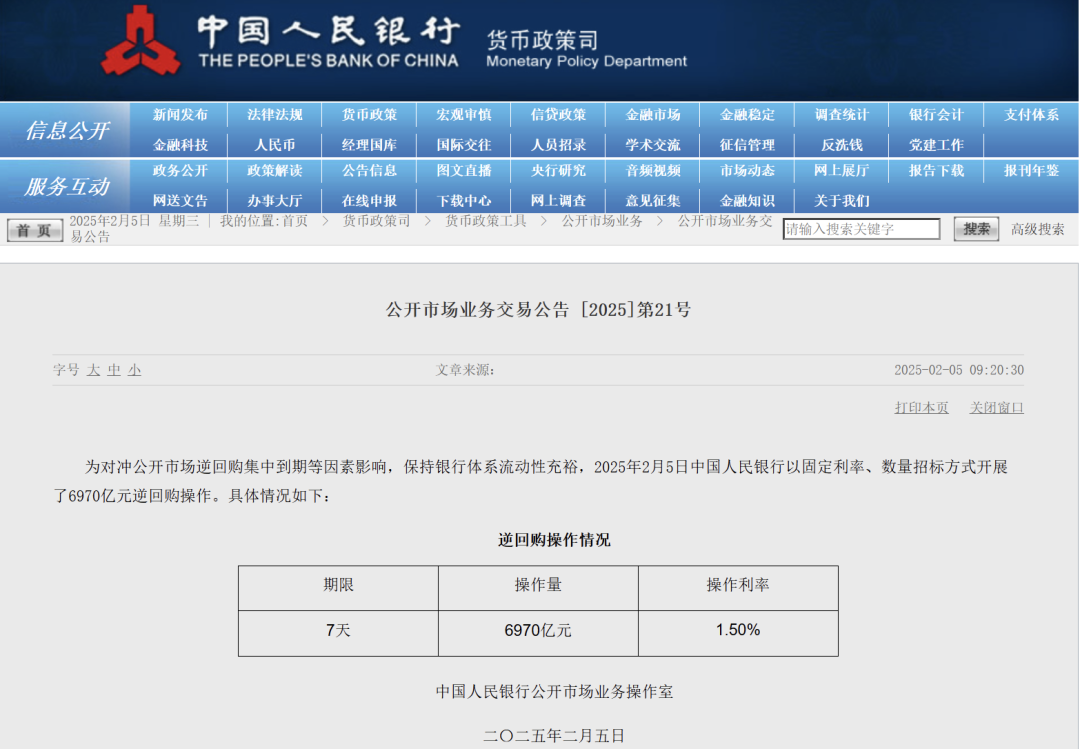Click the search keyword input field
The width and height of the screenshot is (1080, 749).
(860, 229)
